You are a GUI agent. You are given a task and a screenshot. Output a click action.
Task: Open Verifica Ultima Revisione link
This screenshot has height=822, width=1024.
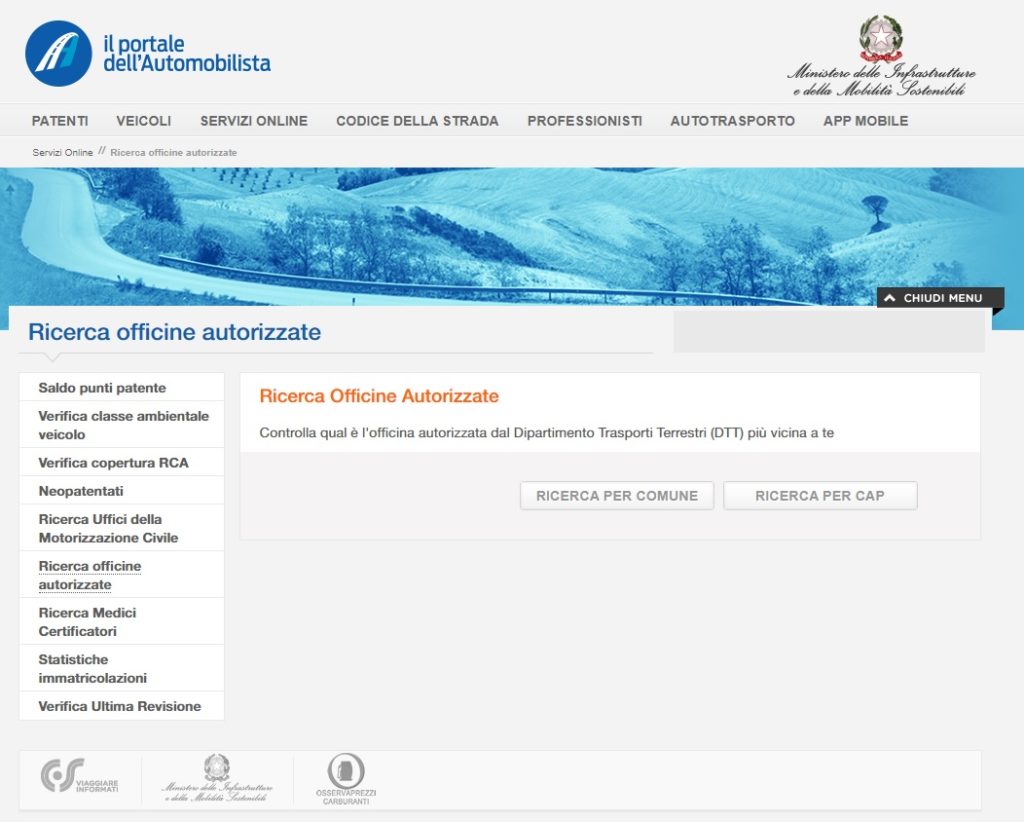pyautogui.click(x=122, y=706)
